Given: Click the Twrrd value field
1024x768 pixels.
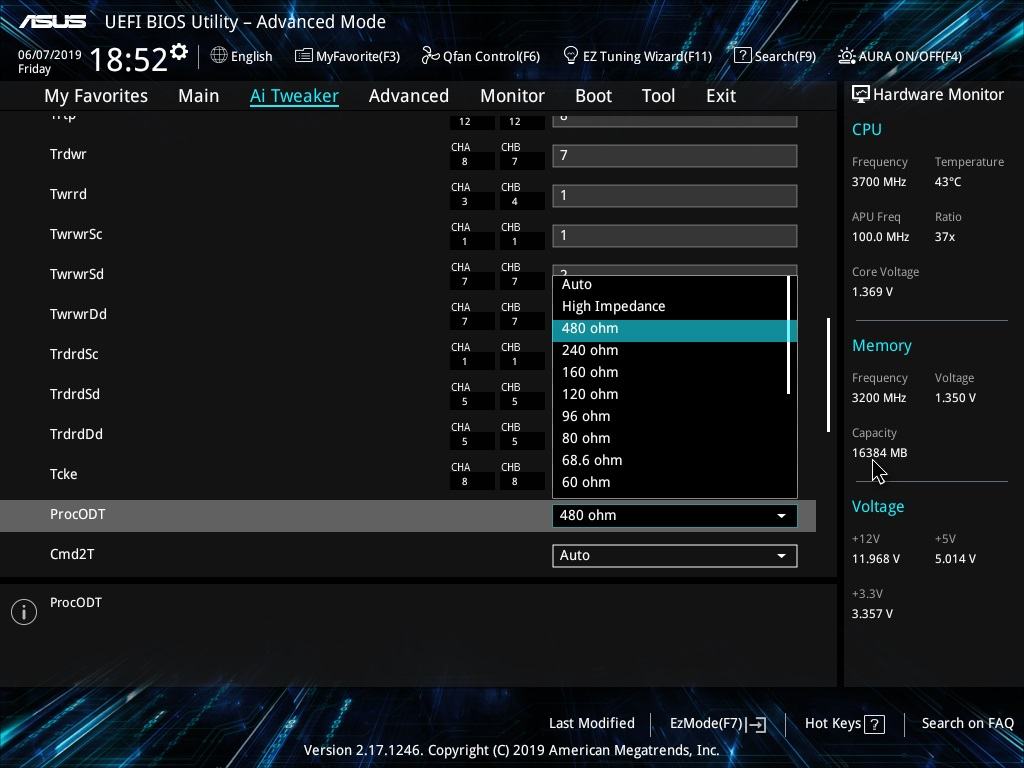Looking at the screenshot, I should (x=675, y=196).
